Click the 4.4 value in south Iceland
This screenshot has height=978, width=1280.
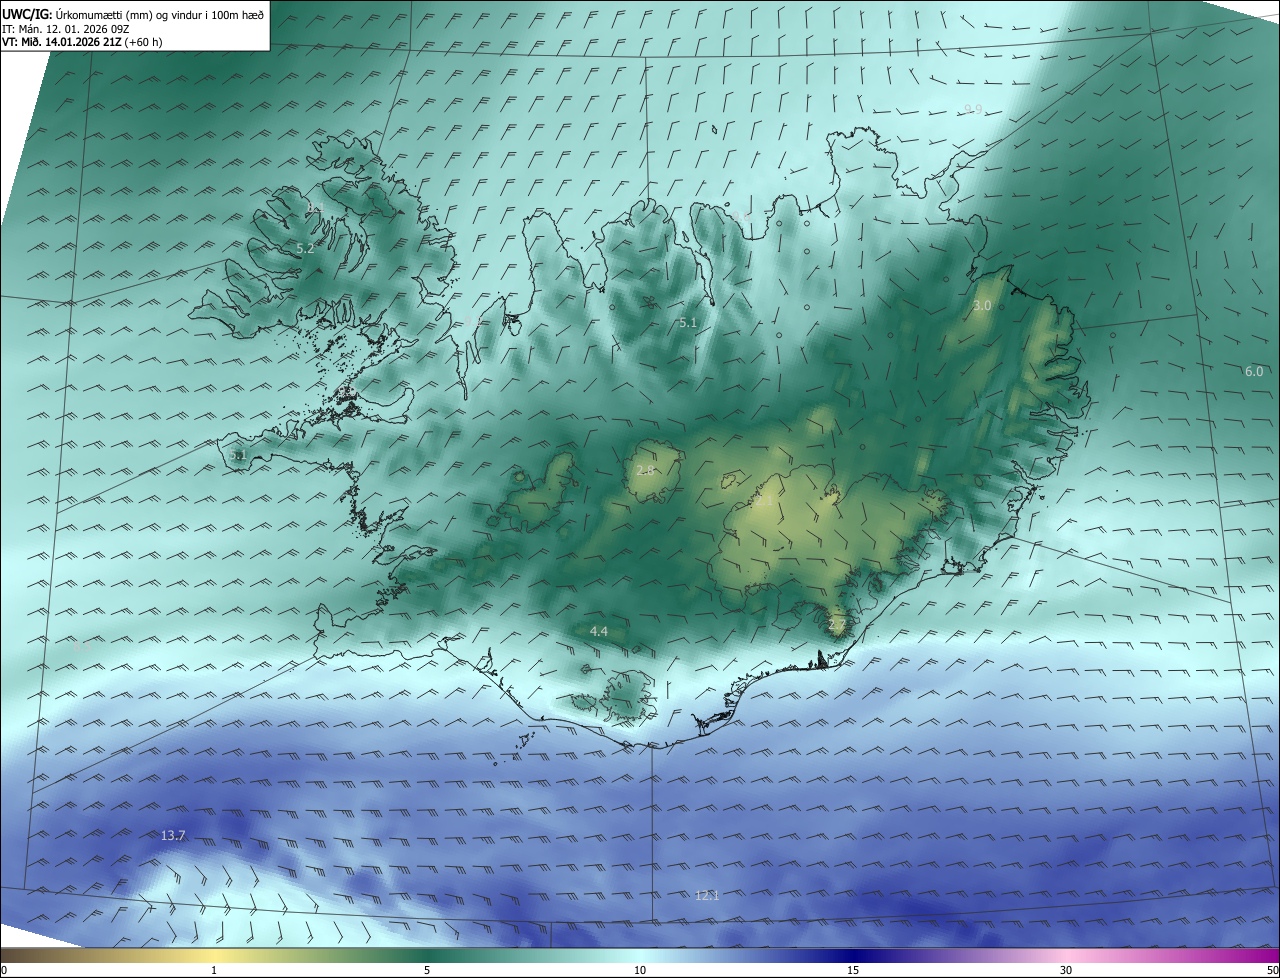[598, 631]
